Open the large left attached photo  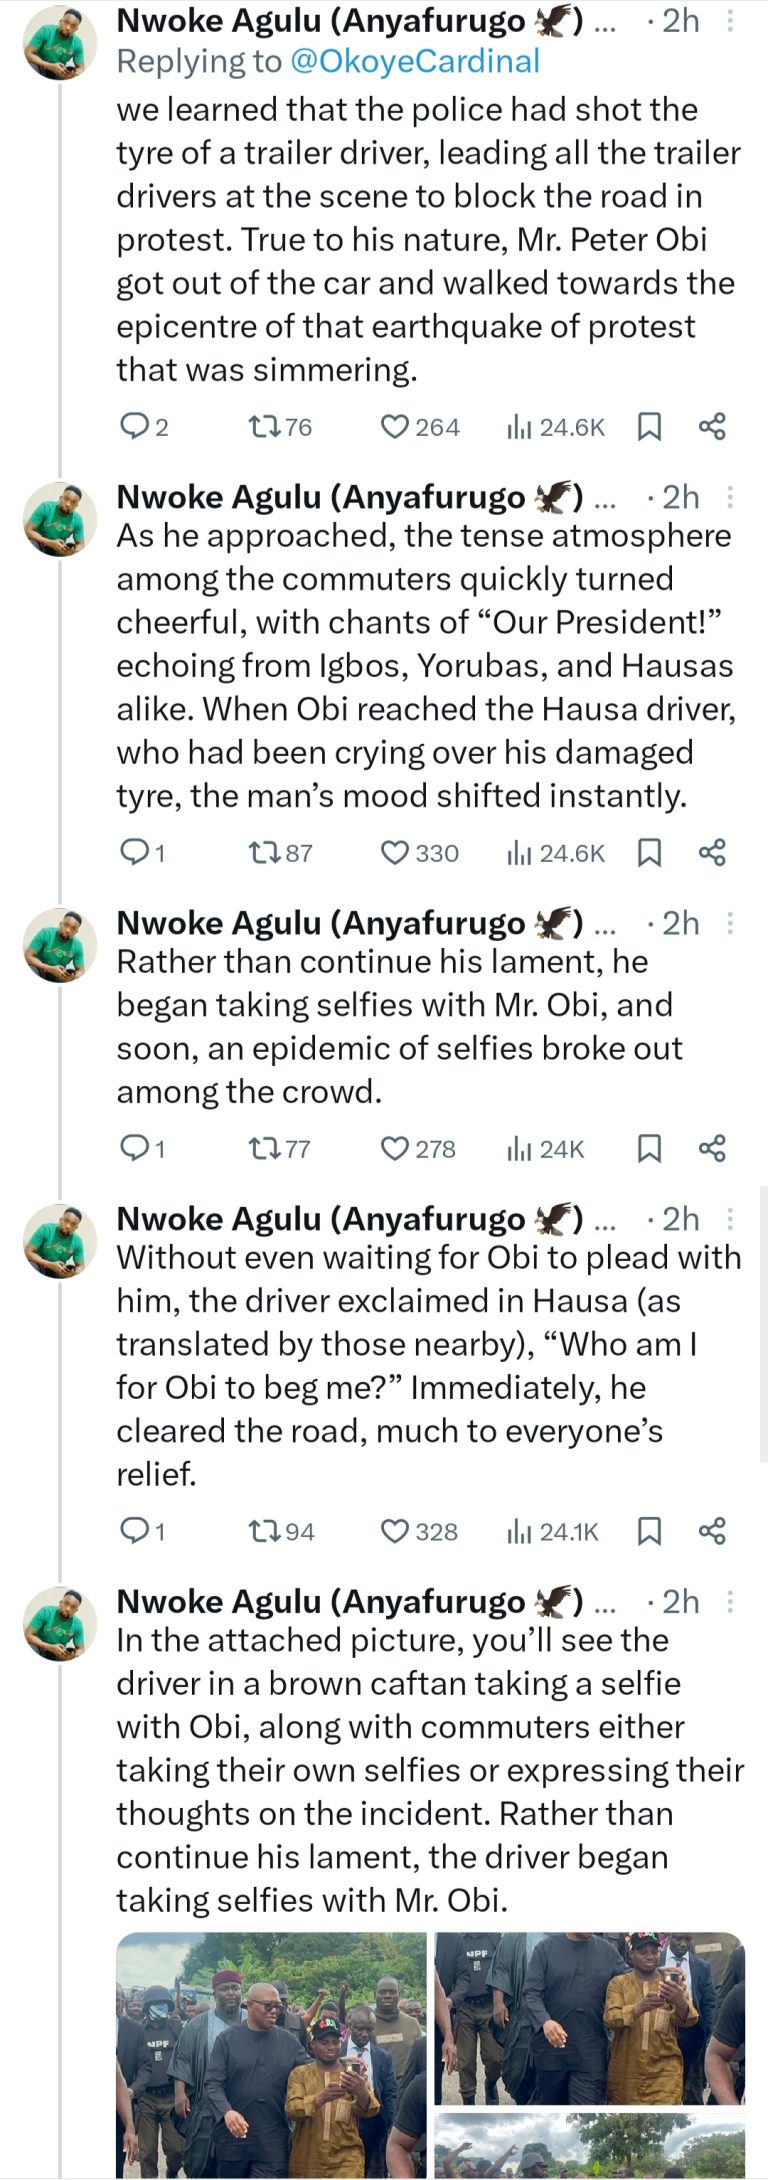[x=271, y=2055]
